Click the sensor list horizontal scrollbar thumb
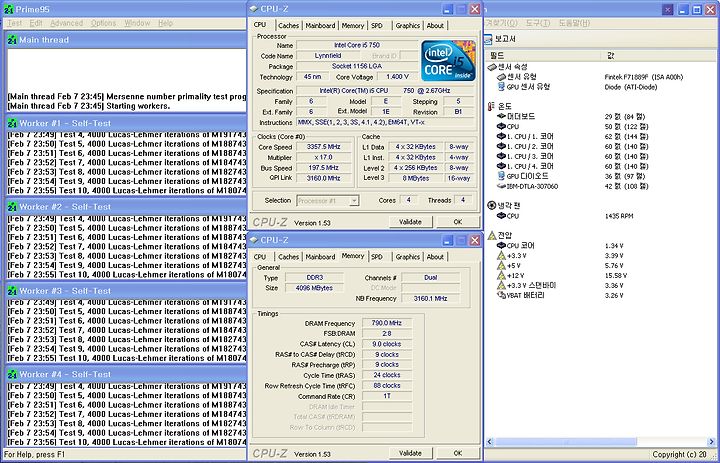This screenshot has height=463, width=720. point(565,441)
